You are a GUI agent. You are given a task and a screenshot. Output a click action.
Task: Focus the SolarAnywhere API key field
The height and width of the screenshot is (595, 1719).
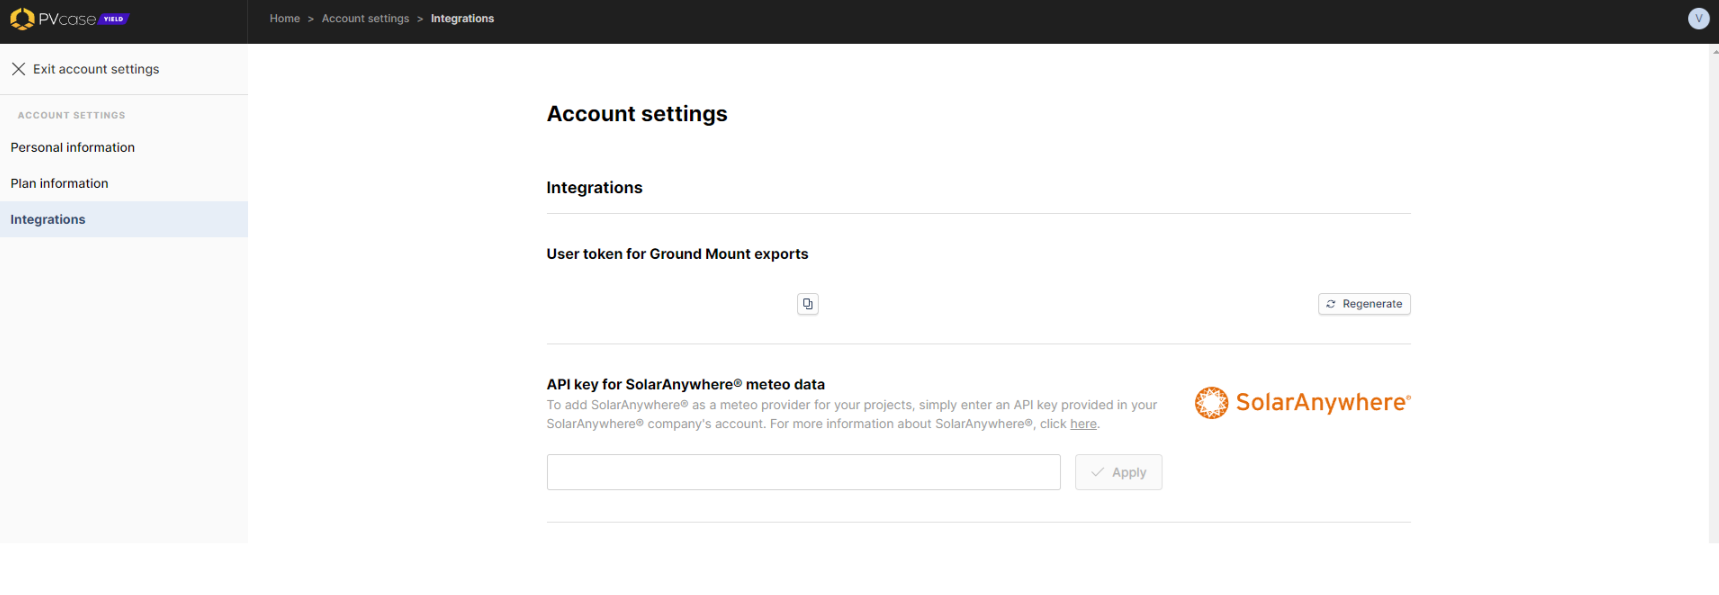[x=803, y=472]
